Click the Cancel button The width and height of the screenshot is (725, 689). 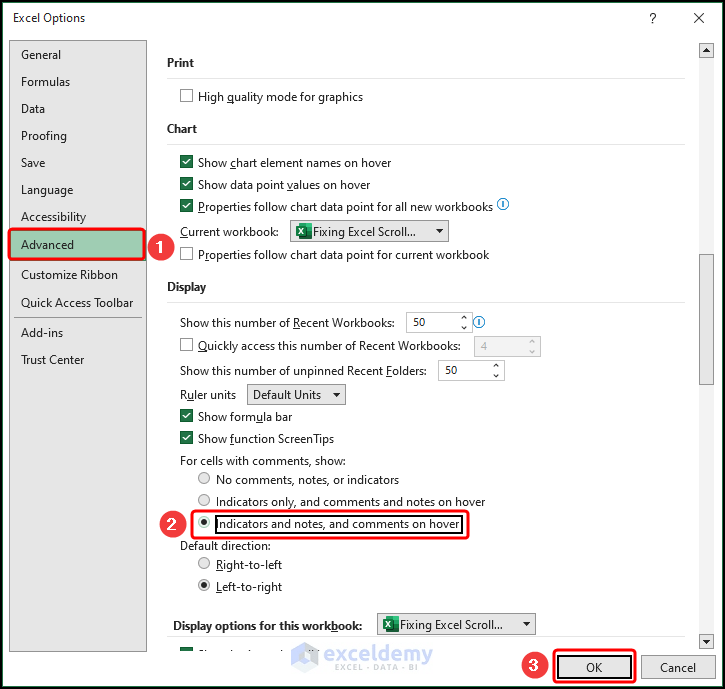tap(677, 667)
